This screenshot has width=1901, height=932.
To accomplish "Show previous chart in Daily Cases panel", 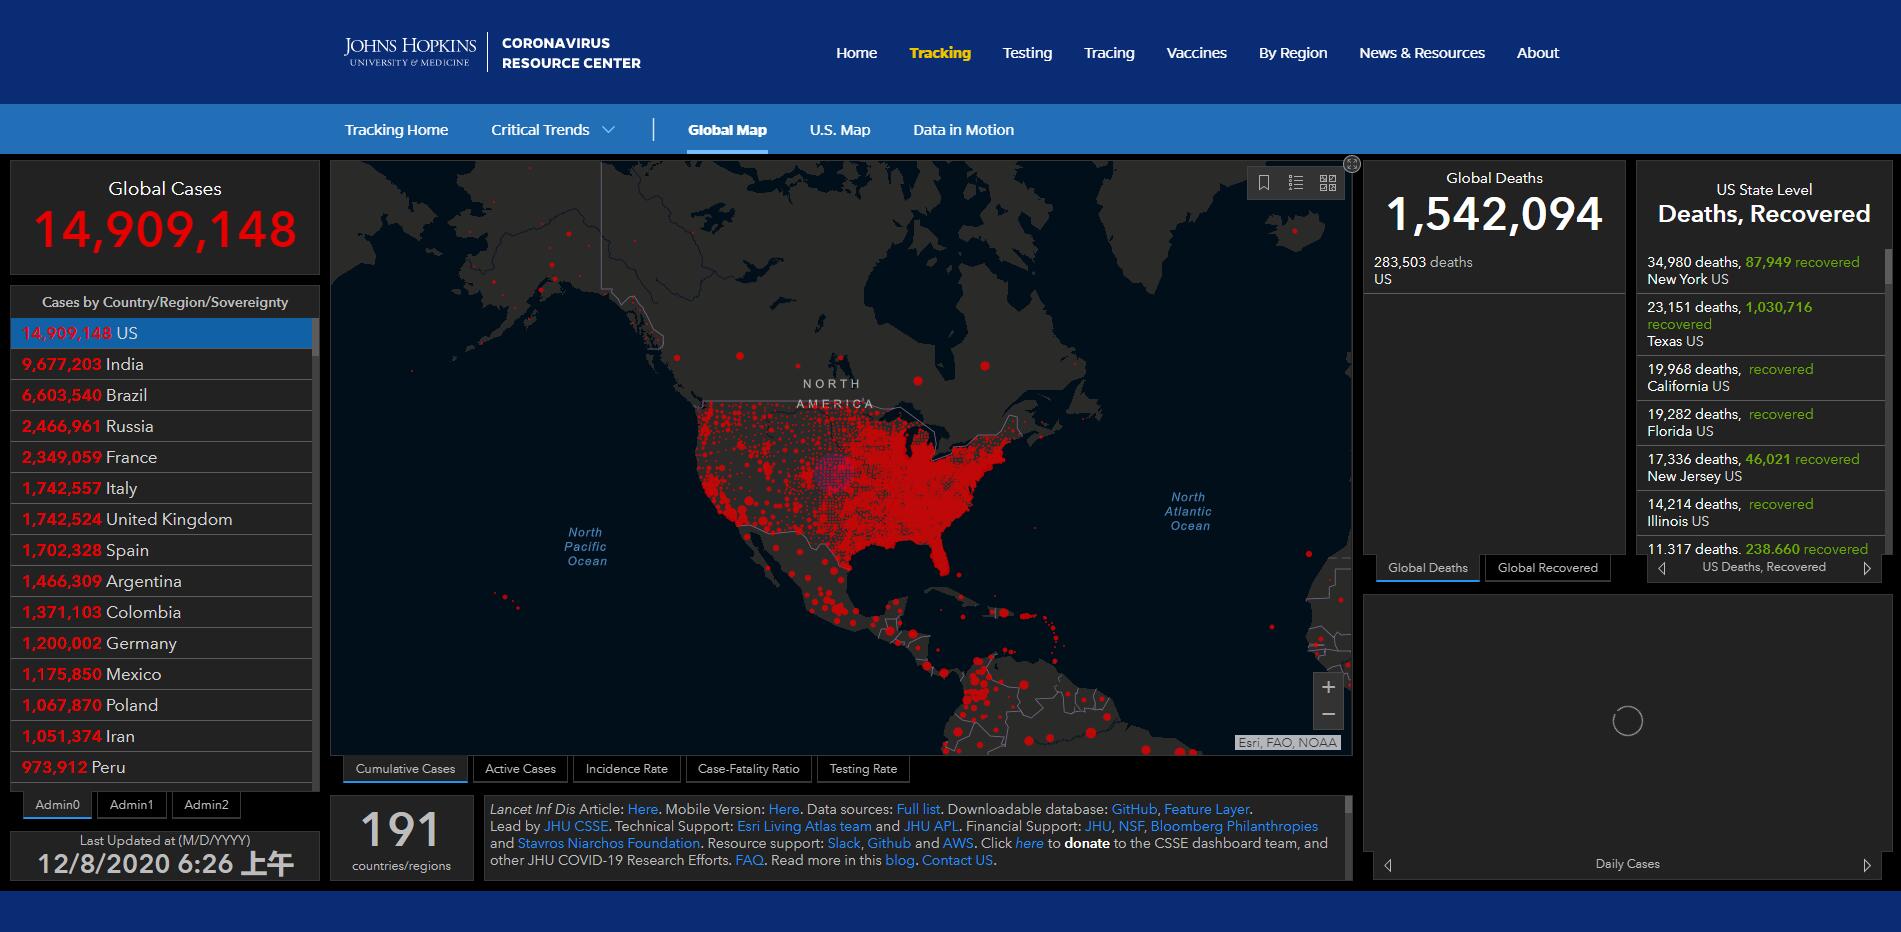I will (x=1388, y=865).
